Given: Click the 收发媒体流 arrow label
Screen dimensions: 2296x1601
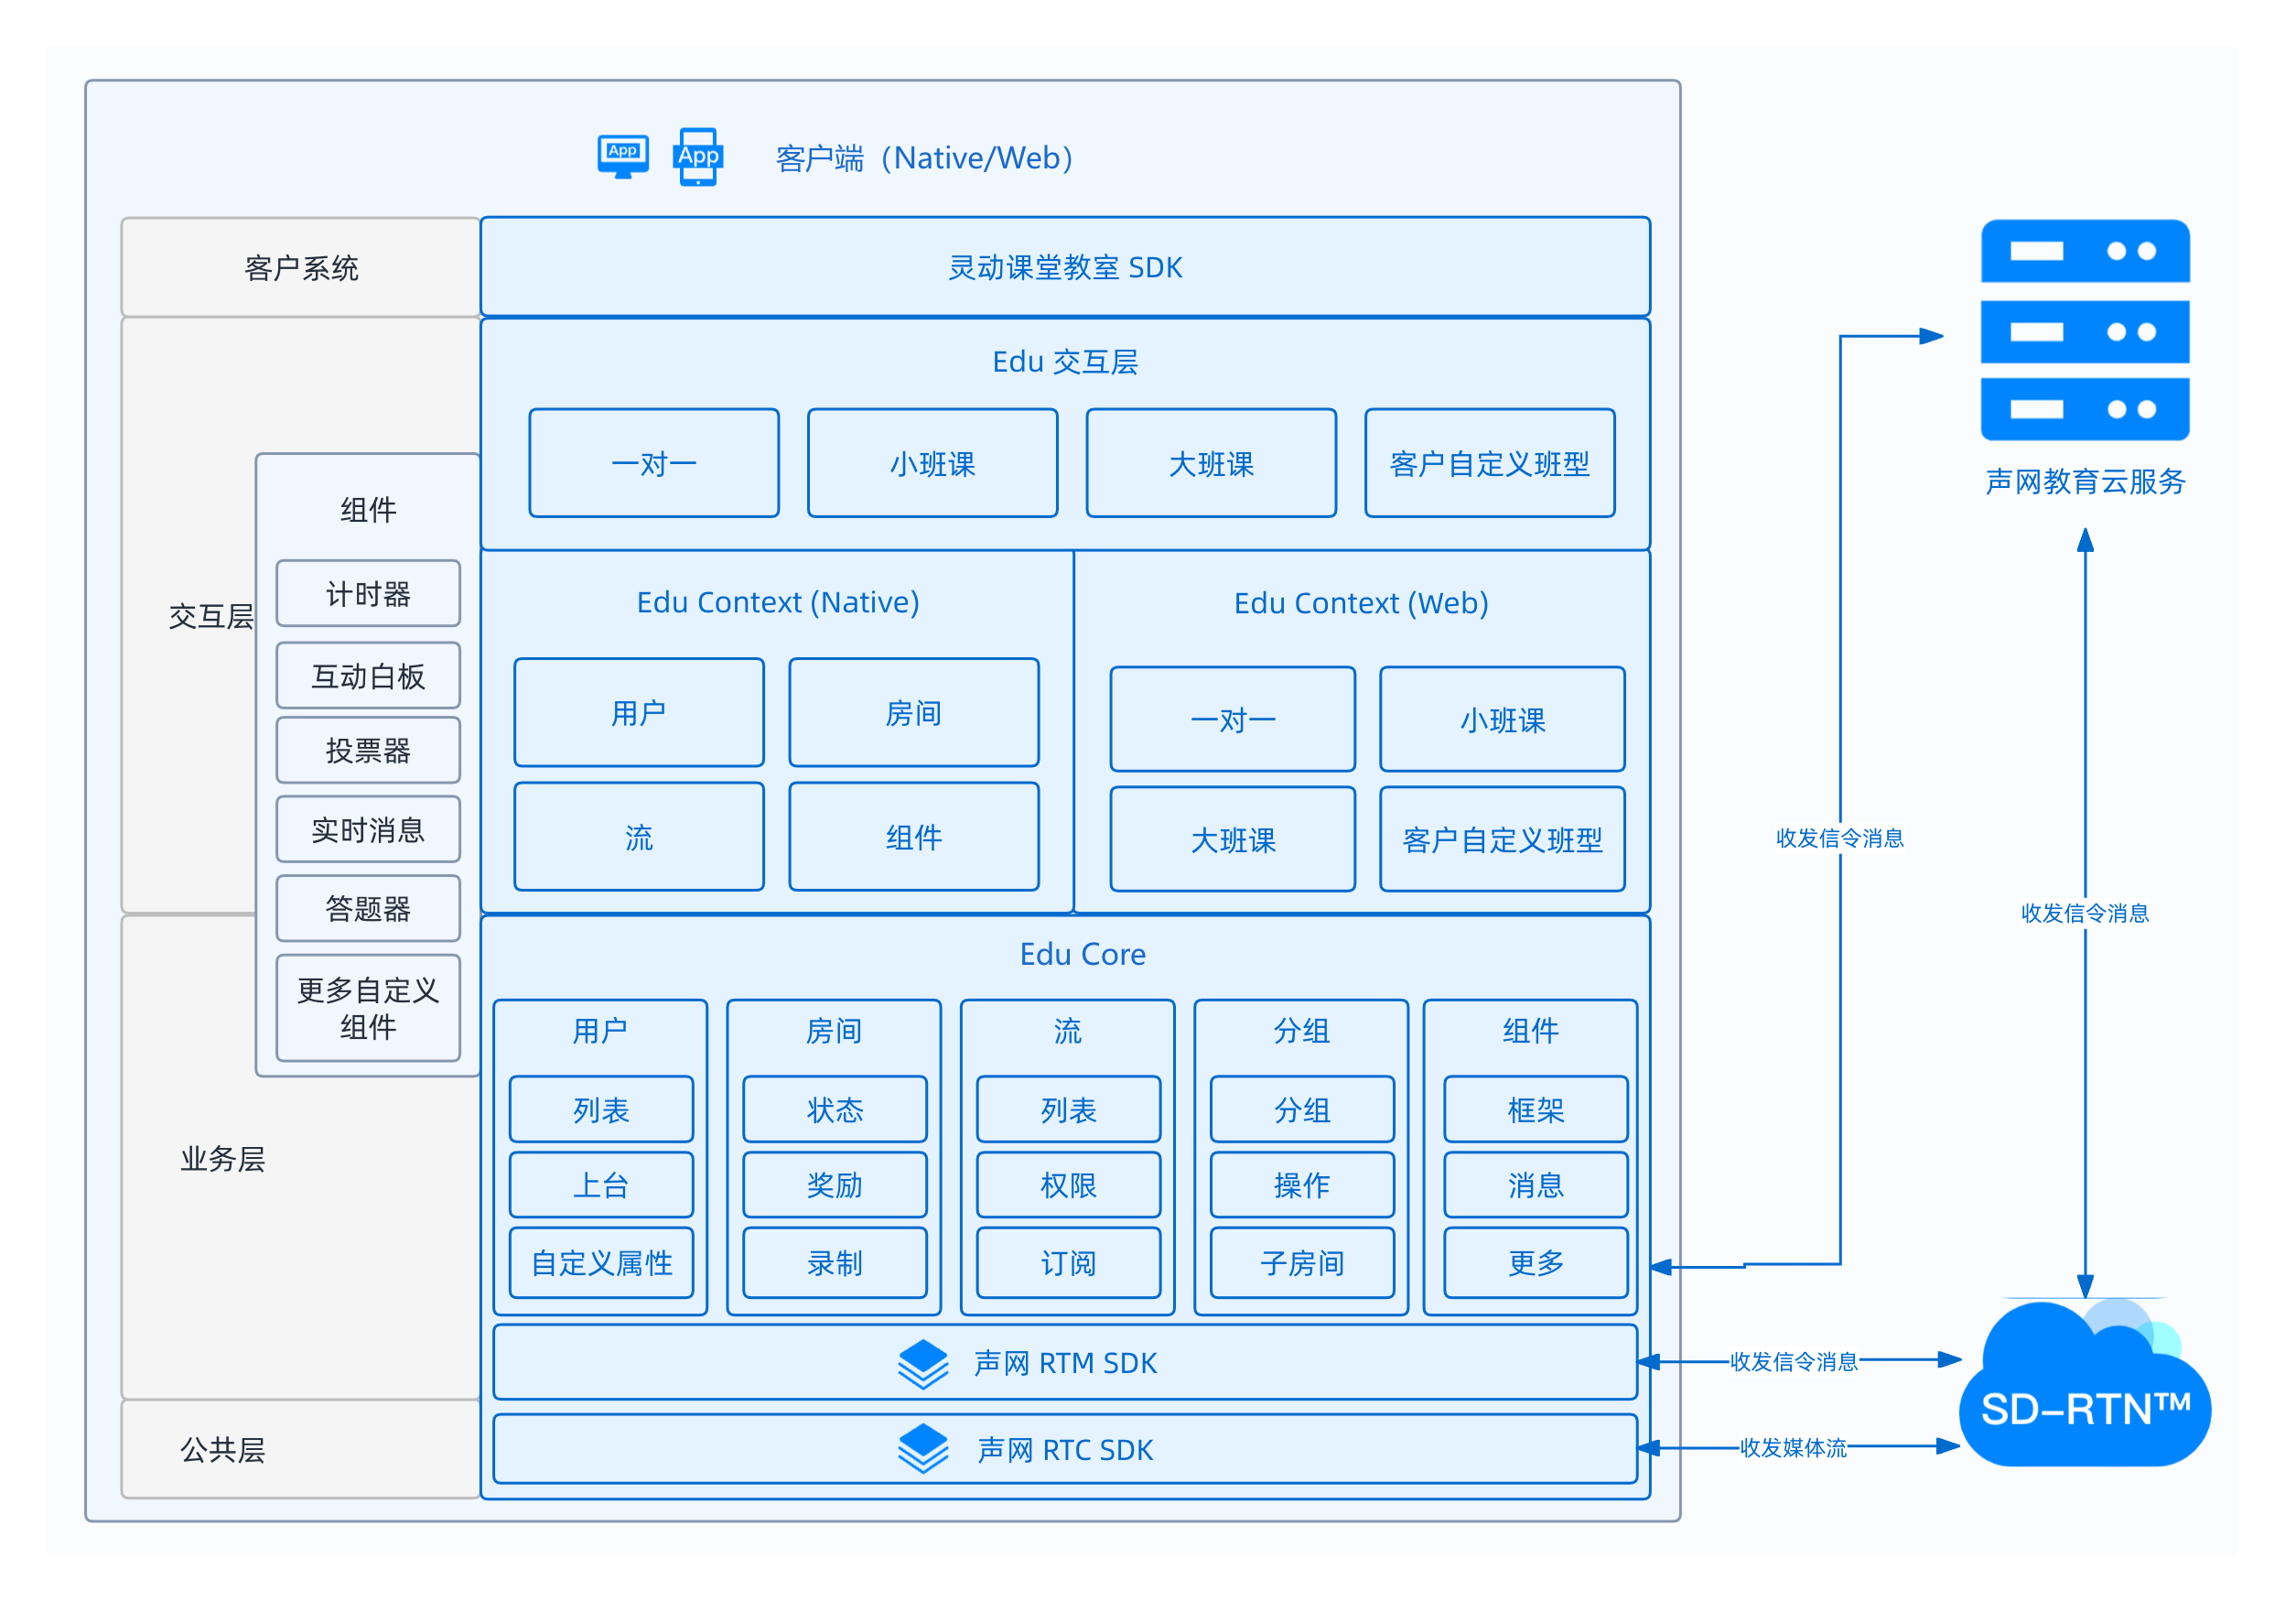Looking at the screenshot, I should point(1793,1447).
